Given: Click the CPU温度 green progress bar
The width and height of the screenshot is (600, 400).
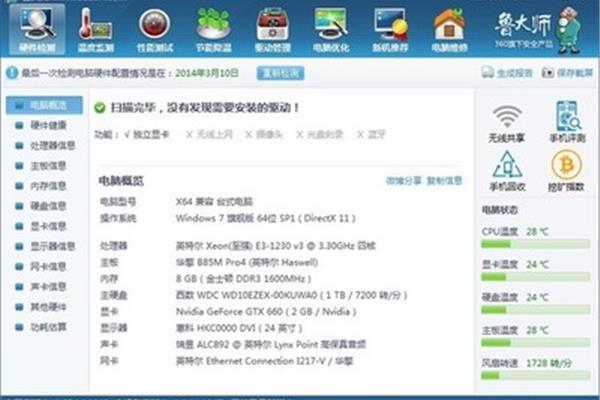Looking at the screenshot, I should (x=535, y=244).
